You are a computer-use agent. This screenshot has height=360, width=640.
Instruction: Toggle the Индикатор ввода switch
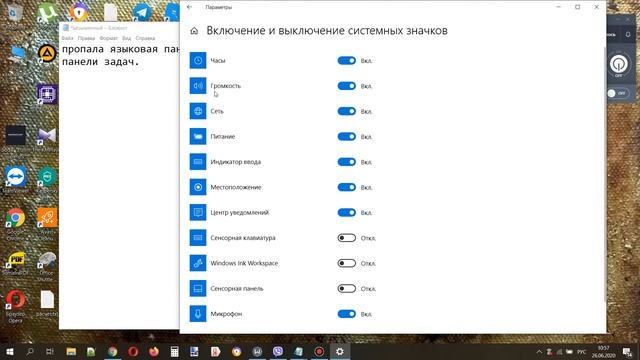[347, 162]
